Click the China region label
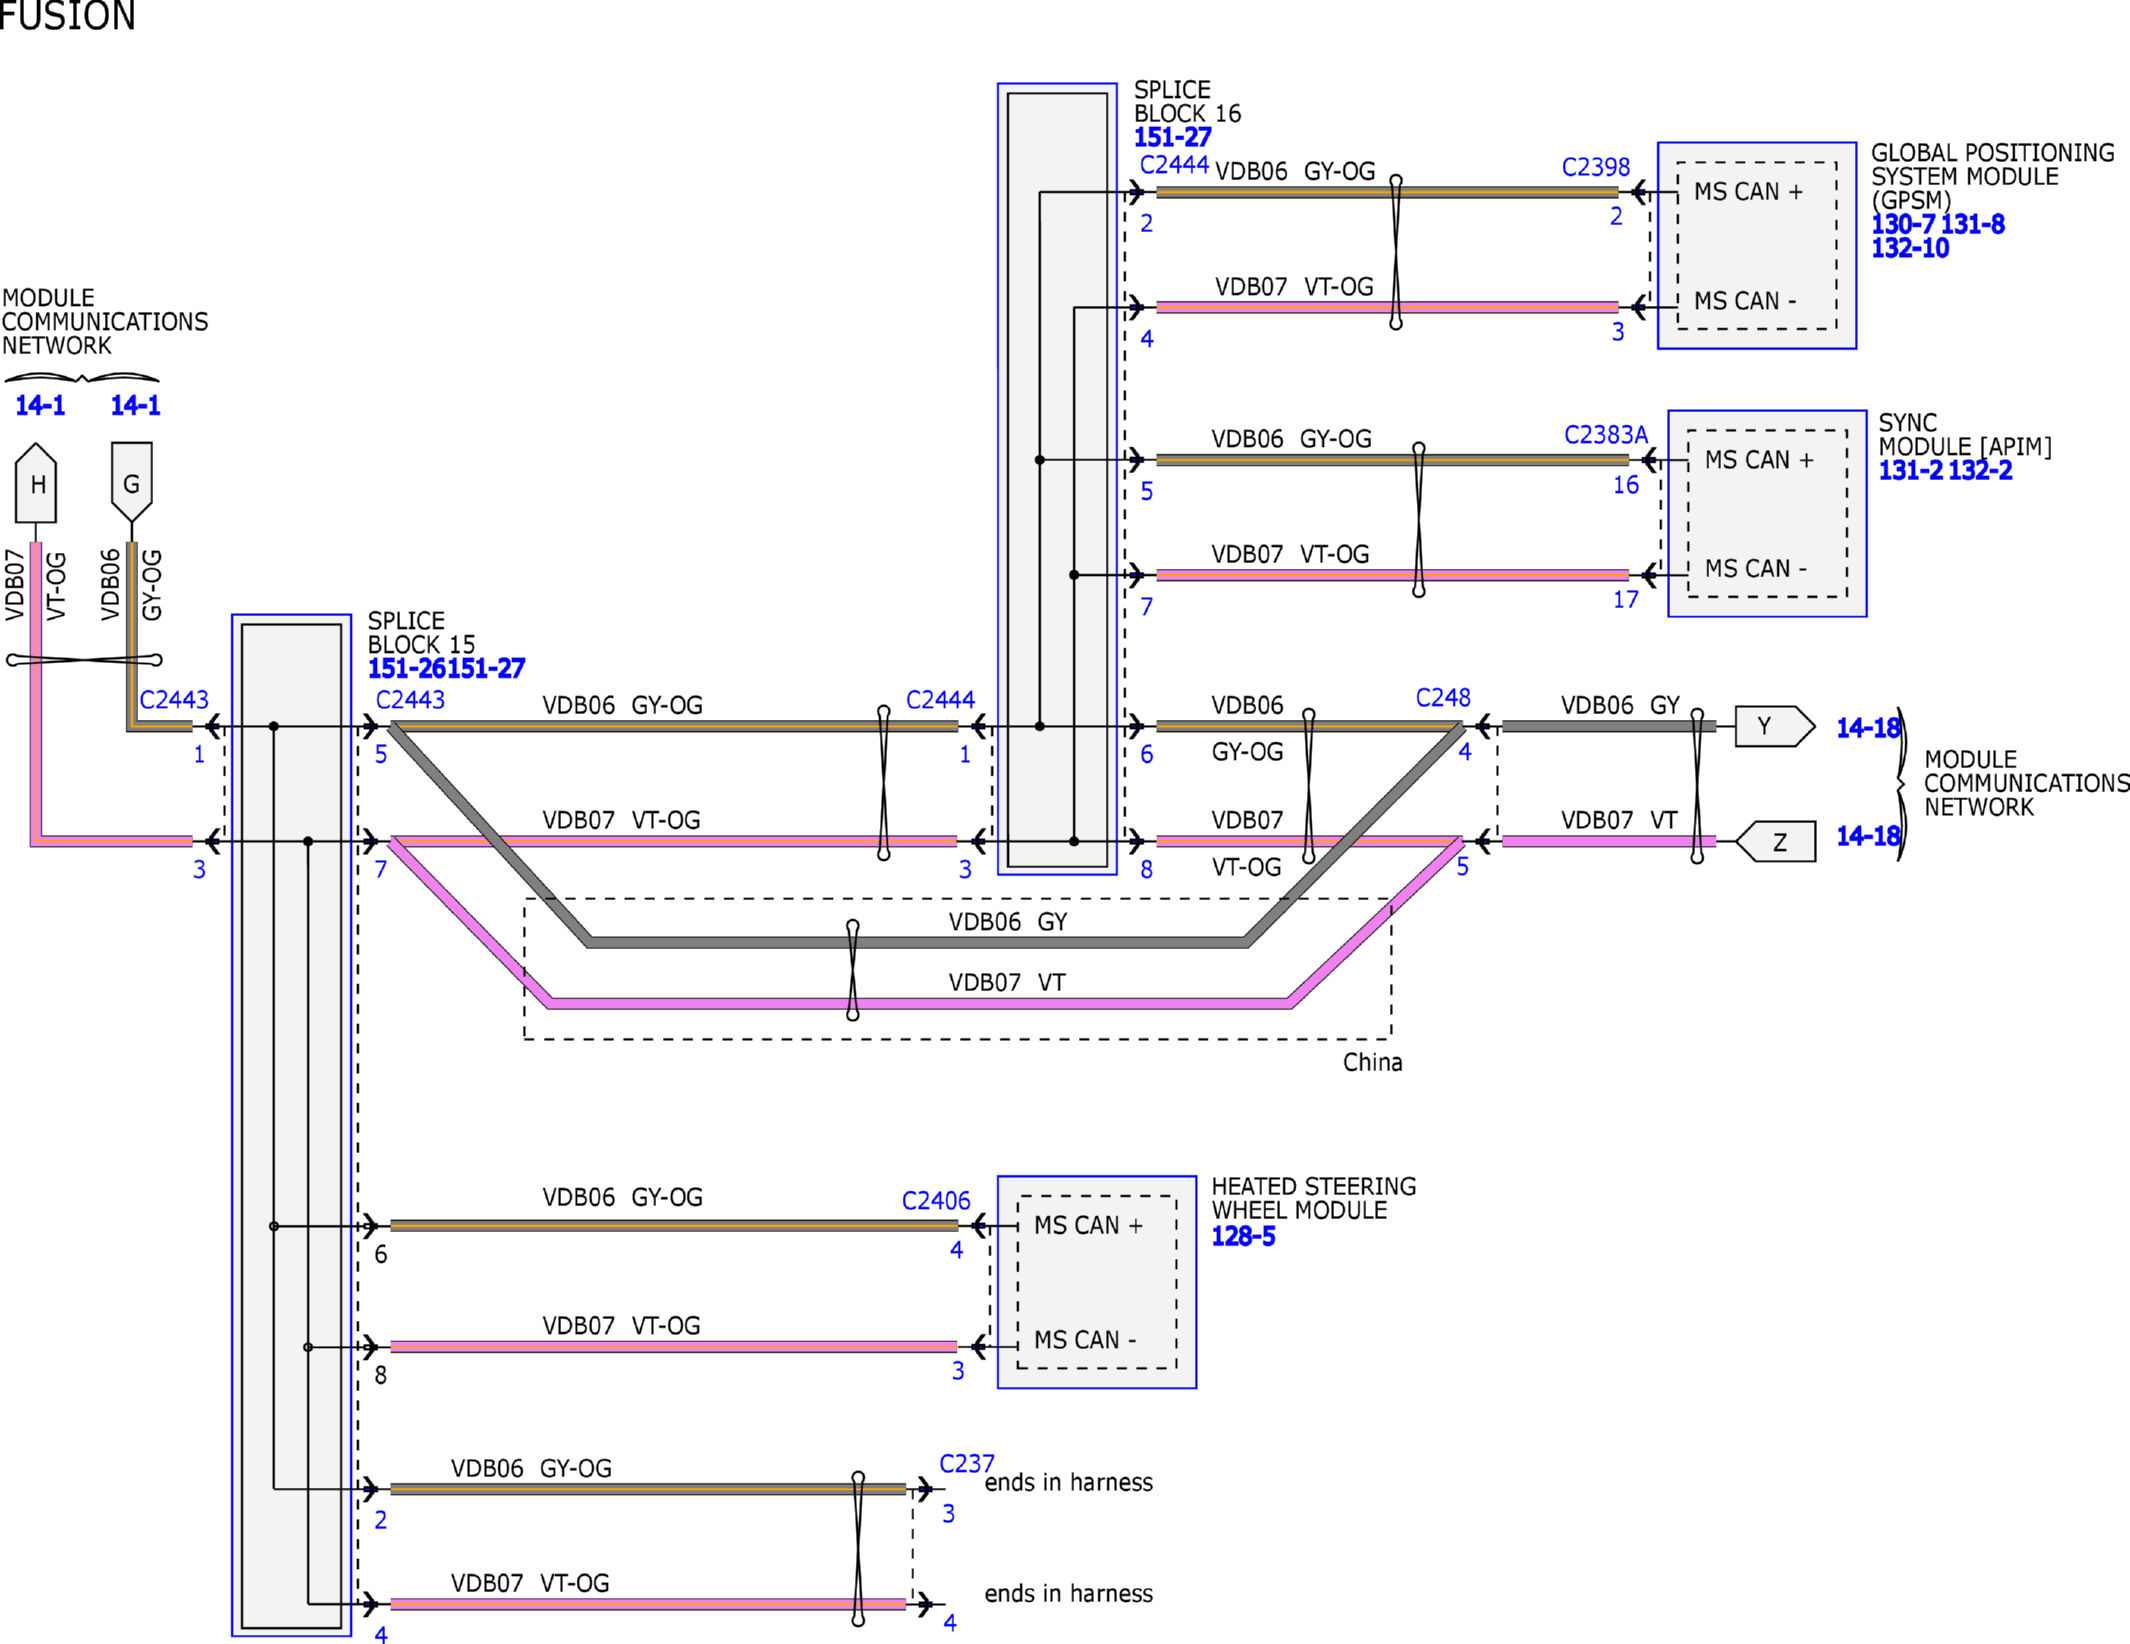 (1372, 1062)
